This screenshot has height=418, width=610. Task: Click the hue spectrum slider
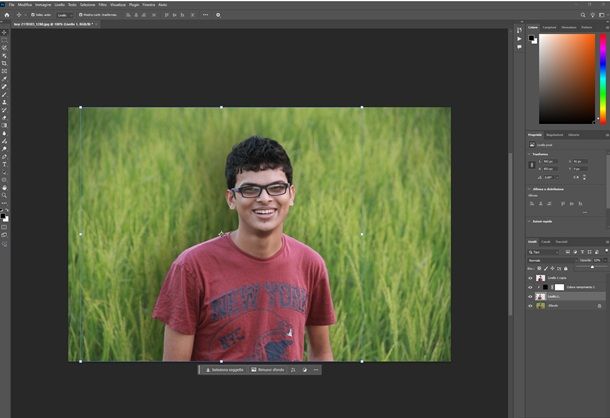(x=603, y=79)
